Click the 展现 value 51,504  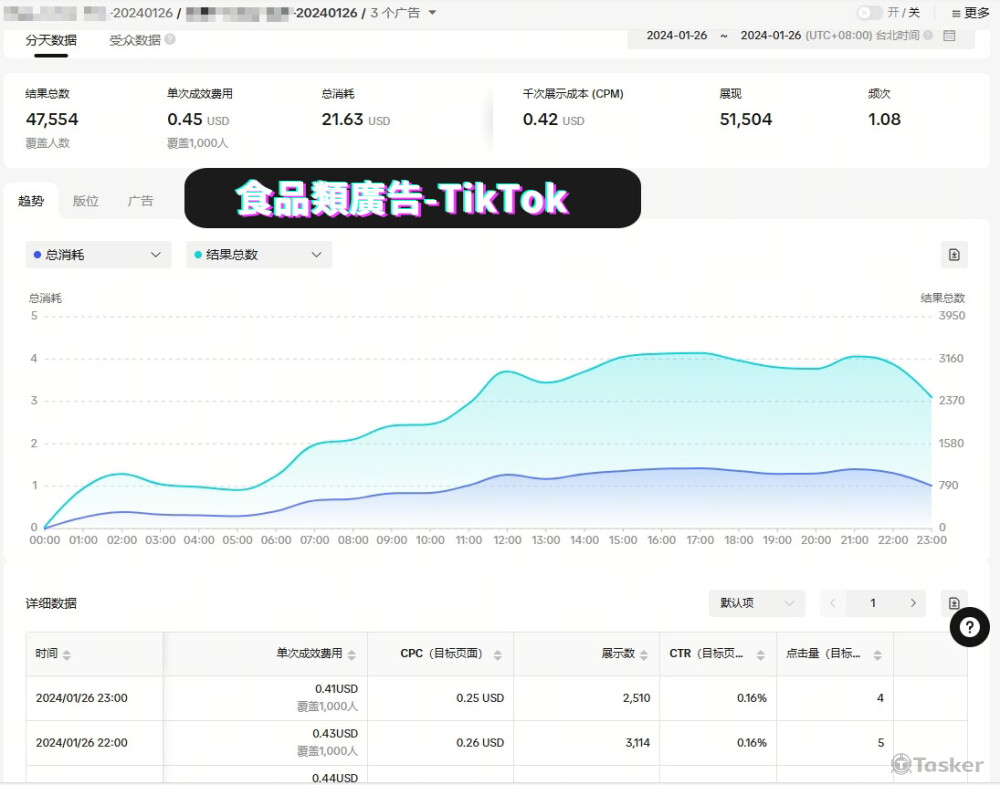(x=746, y=119)
